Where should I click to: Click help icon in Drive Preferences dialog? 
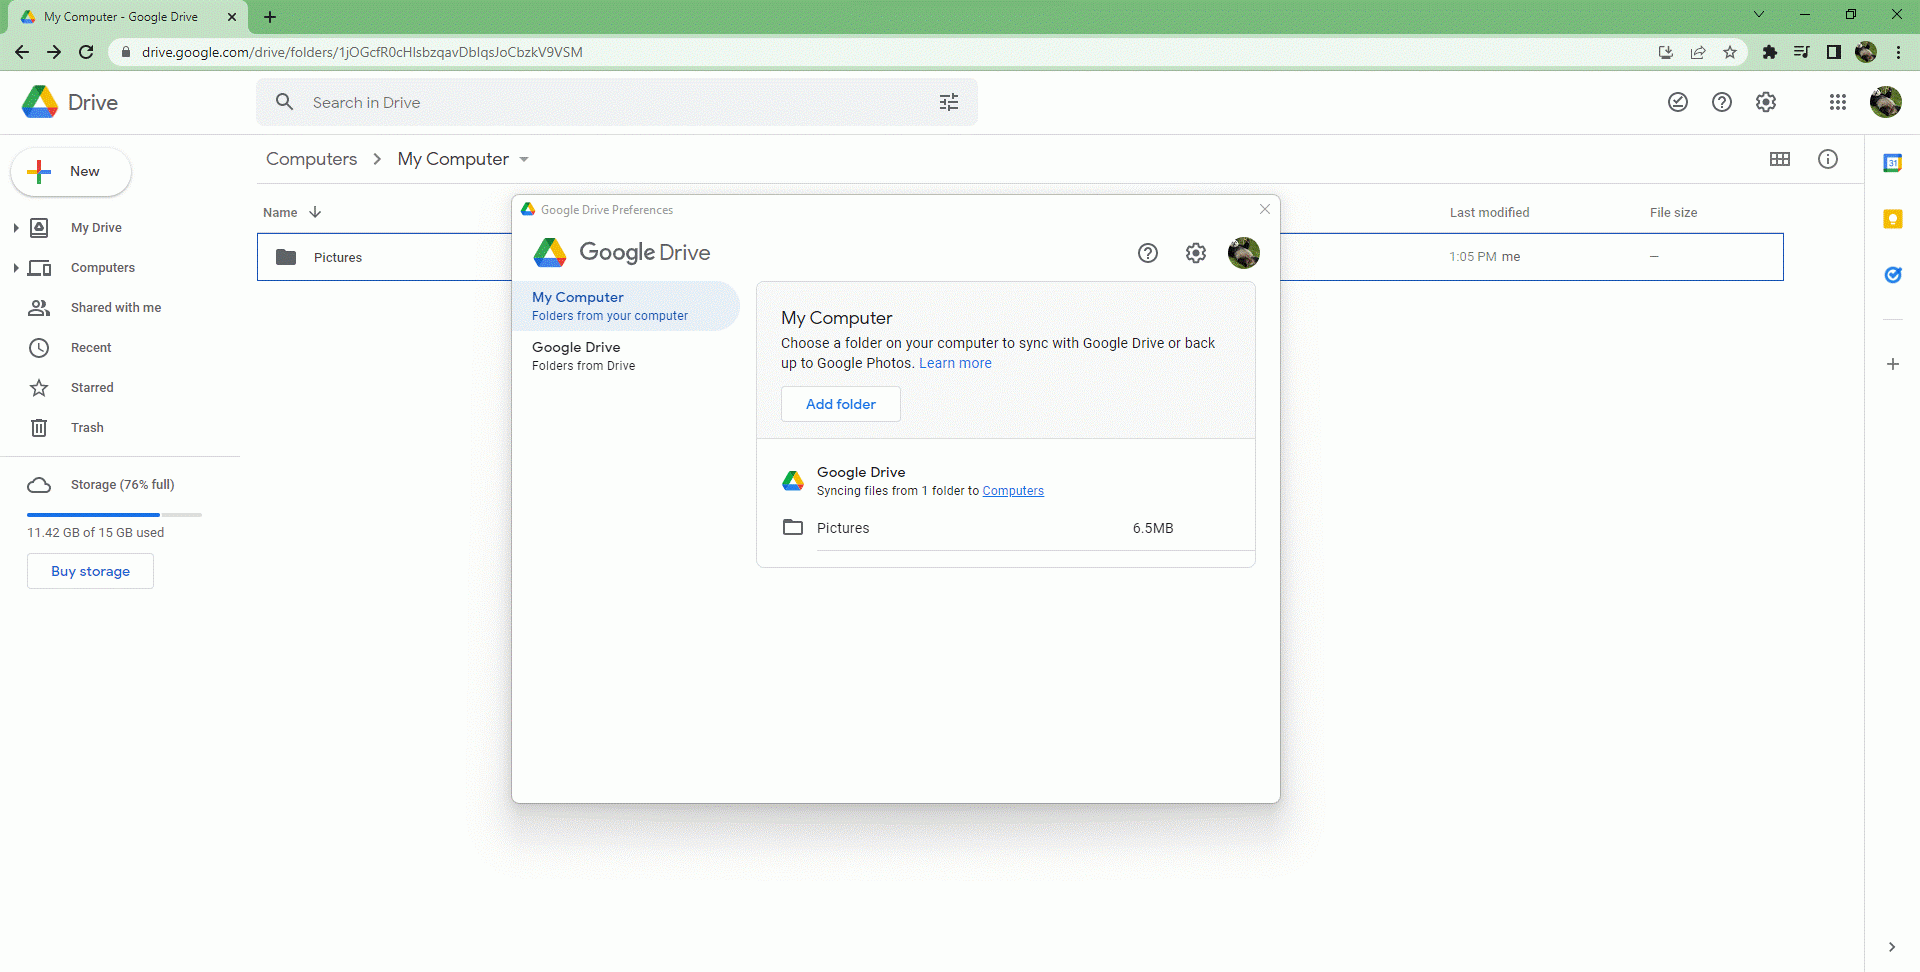pos(1148,253)
